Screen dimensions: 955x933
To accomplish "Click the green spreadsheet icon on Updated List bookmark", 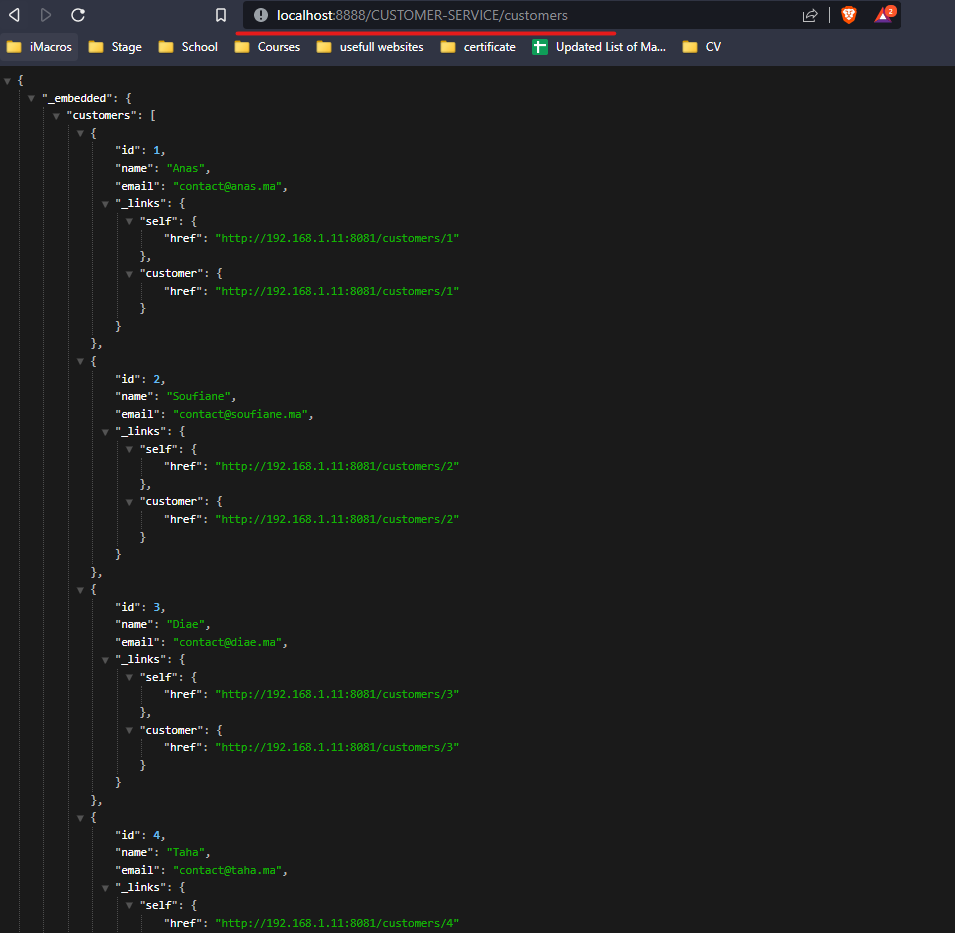I will pyautogui.click(x=538, y=46).
